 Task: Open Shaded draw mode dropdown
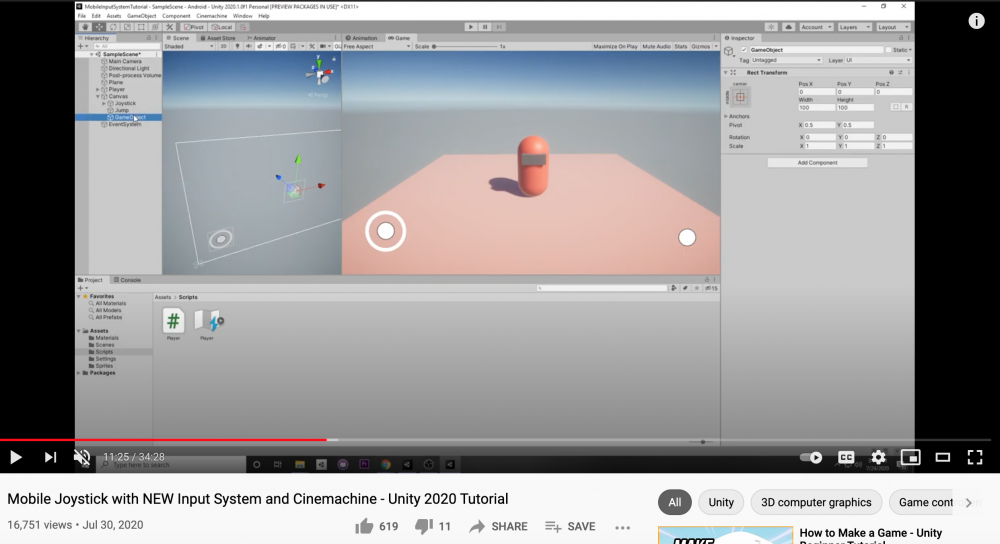pyautogui.click(x=189, y=46)
